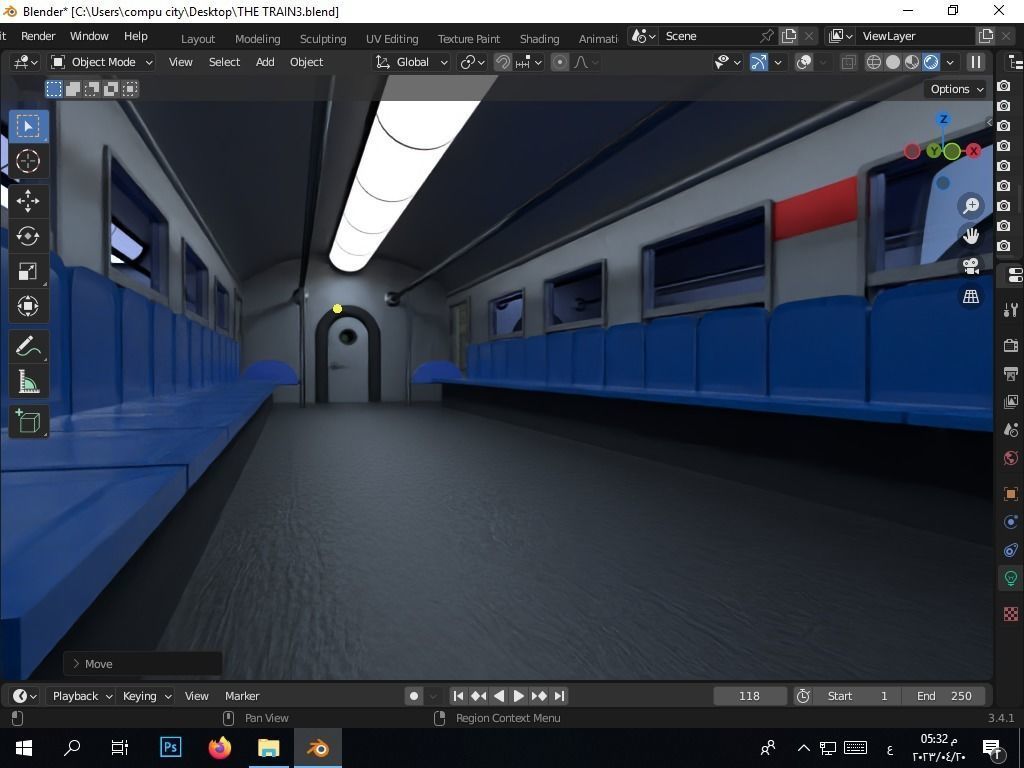Select the Select Box tool

click(28, 126)
